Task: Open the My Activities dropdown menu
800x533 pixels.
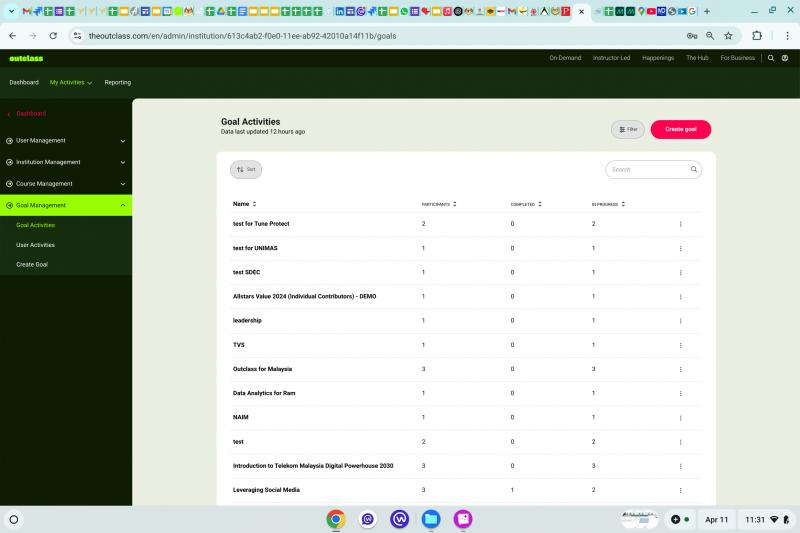Action: (x=71, y=83)
